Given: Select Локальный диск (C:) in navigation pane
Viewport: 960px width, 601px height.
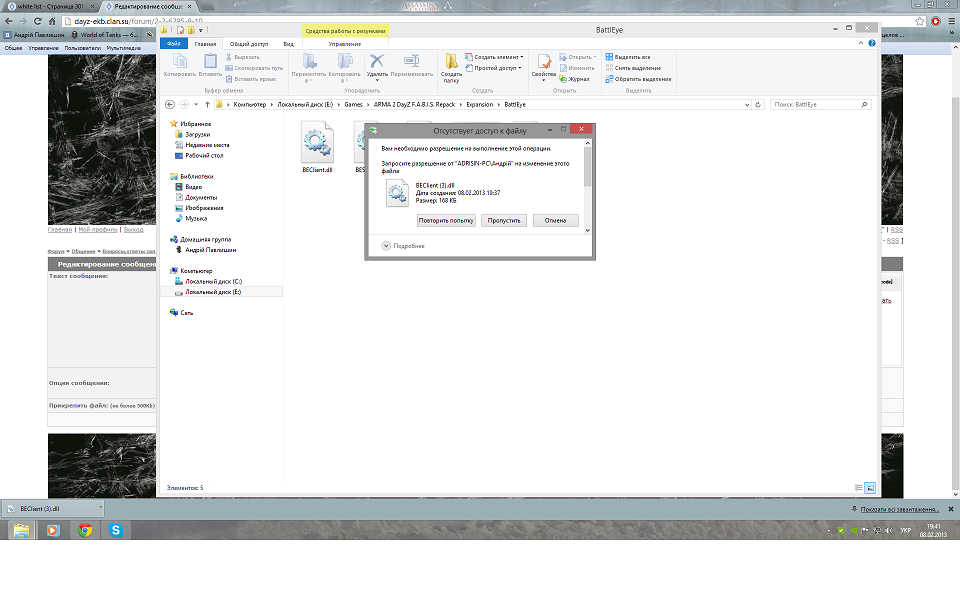Looking at the screenshot, I should point(213,282).
